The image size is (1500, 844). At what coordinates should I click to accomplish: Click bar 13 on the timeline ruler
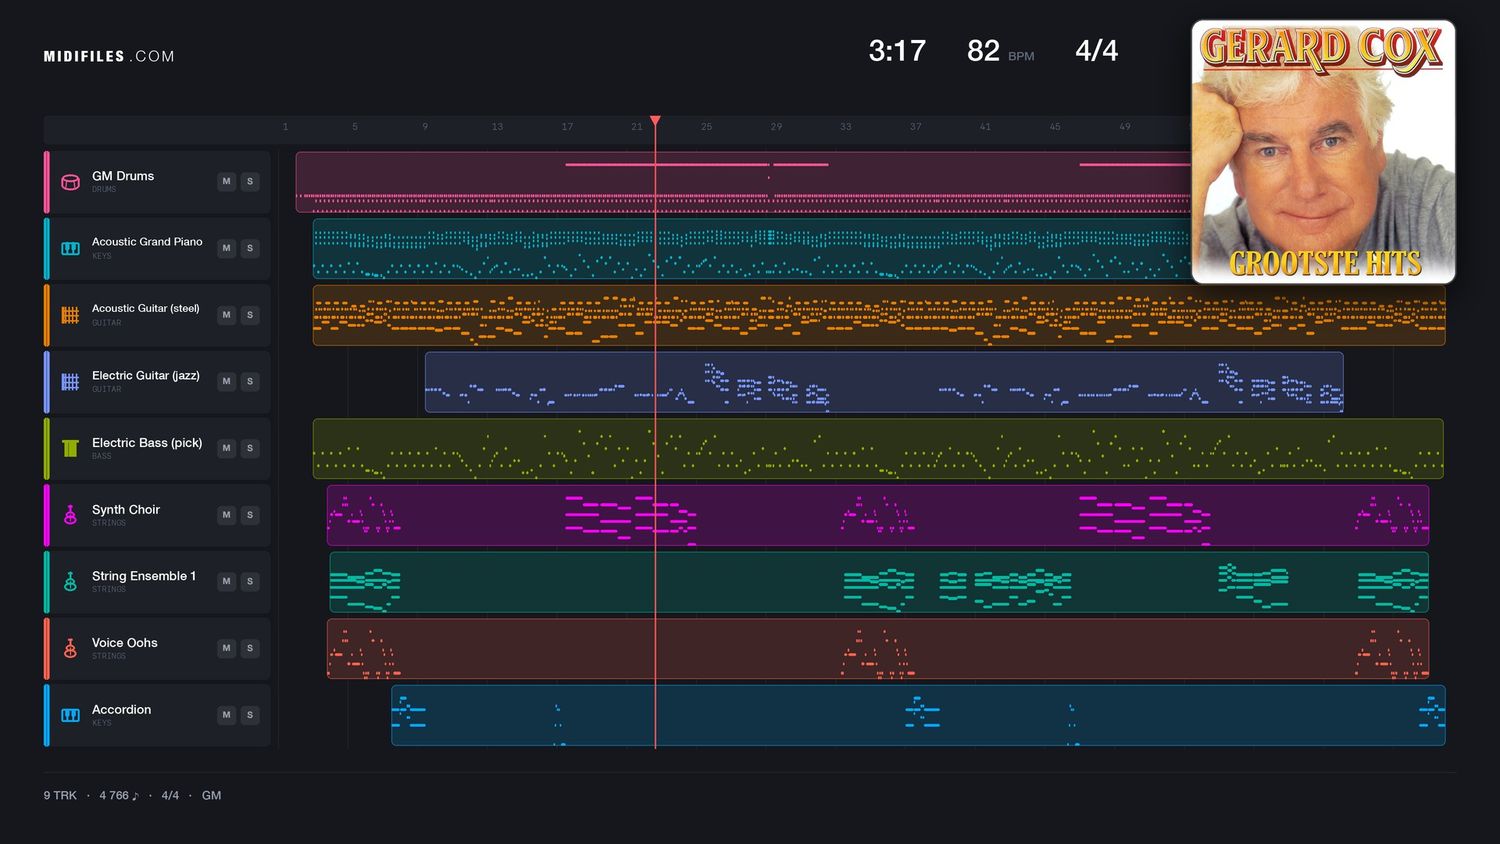497,127
